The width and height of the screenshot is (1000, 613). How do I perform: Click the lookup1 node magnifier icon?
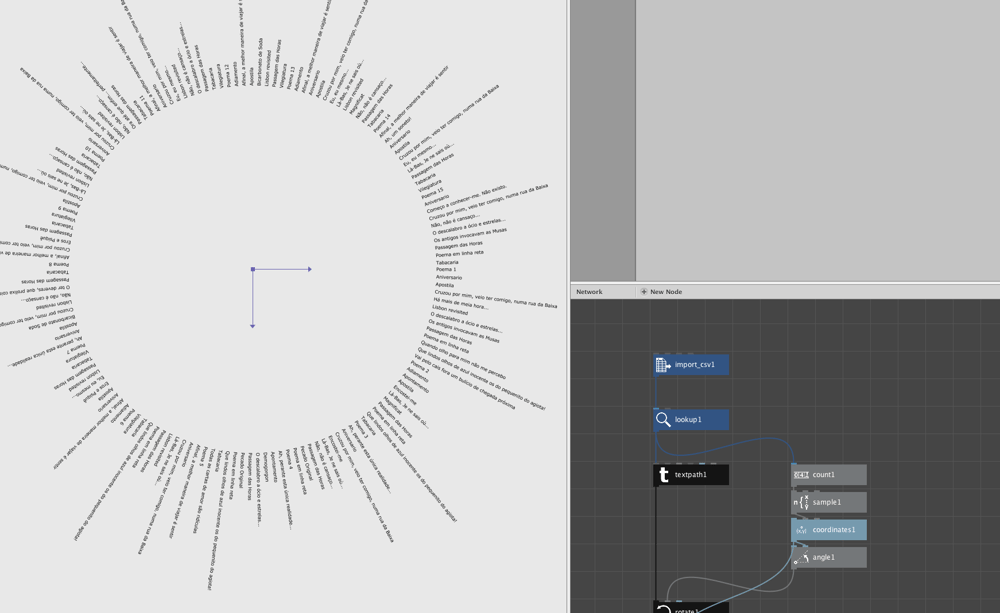click(663, 420)
